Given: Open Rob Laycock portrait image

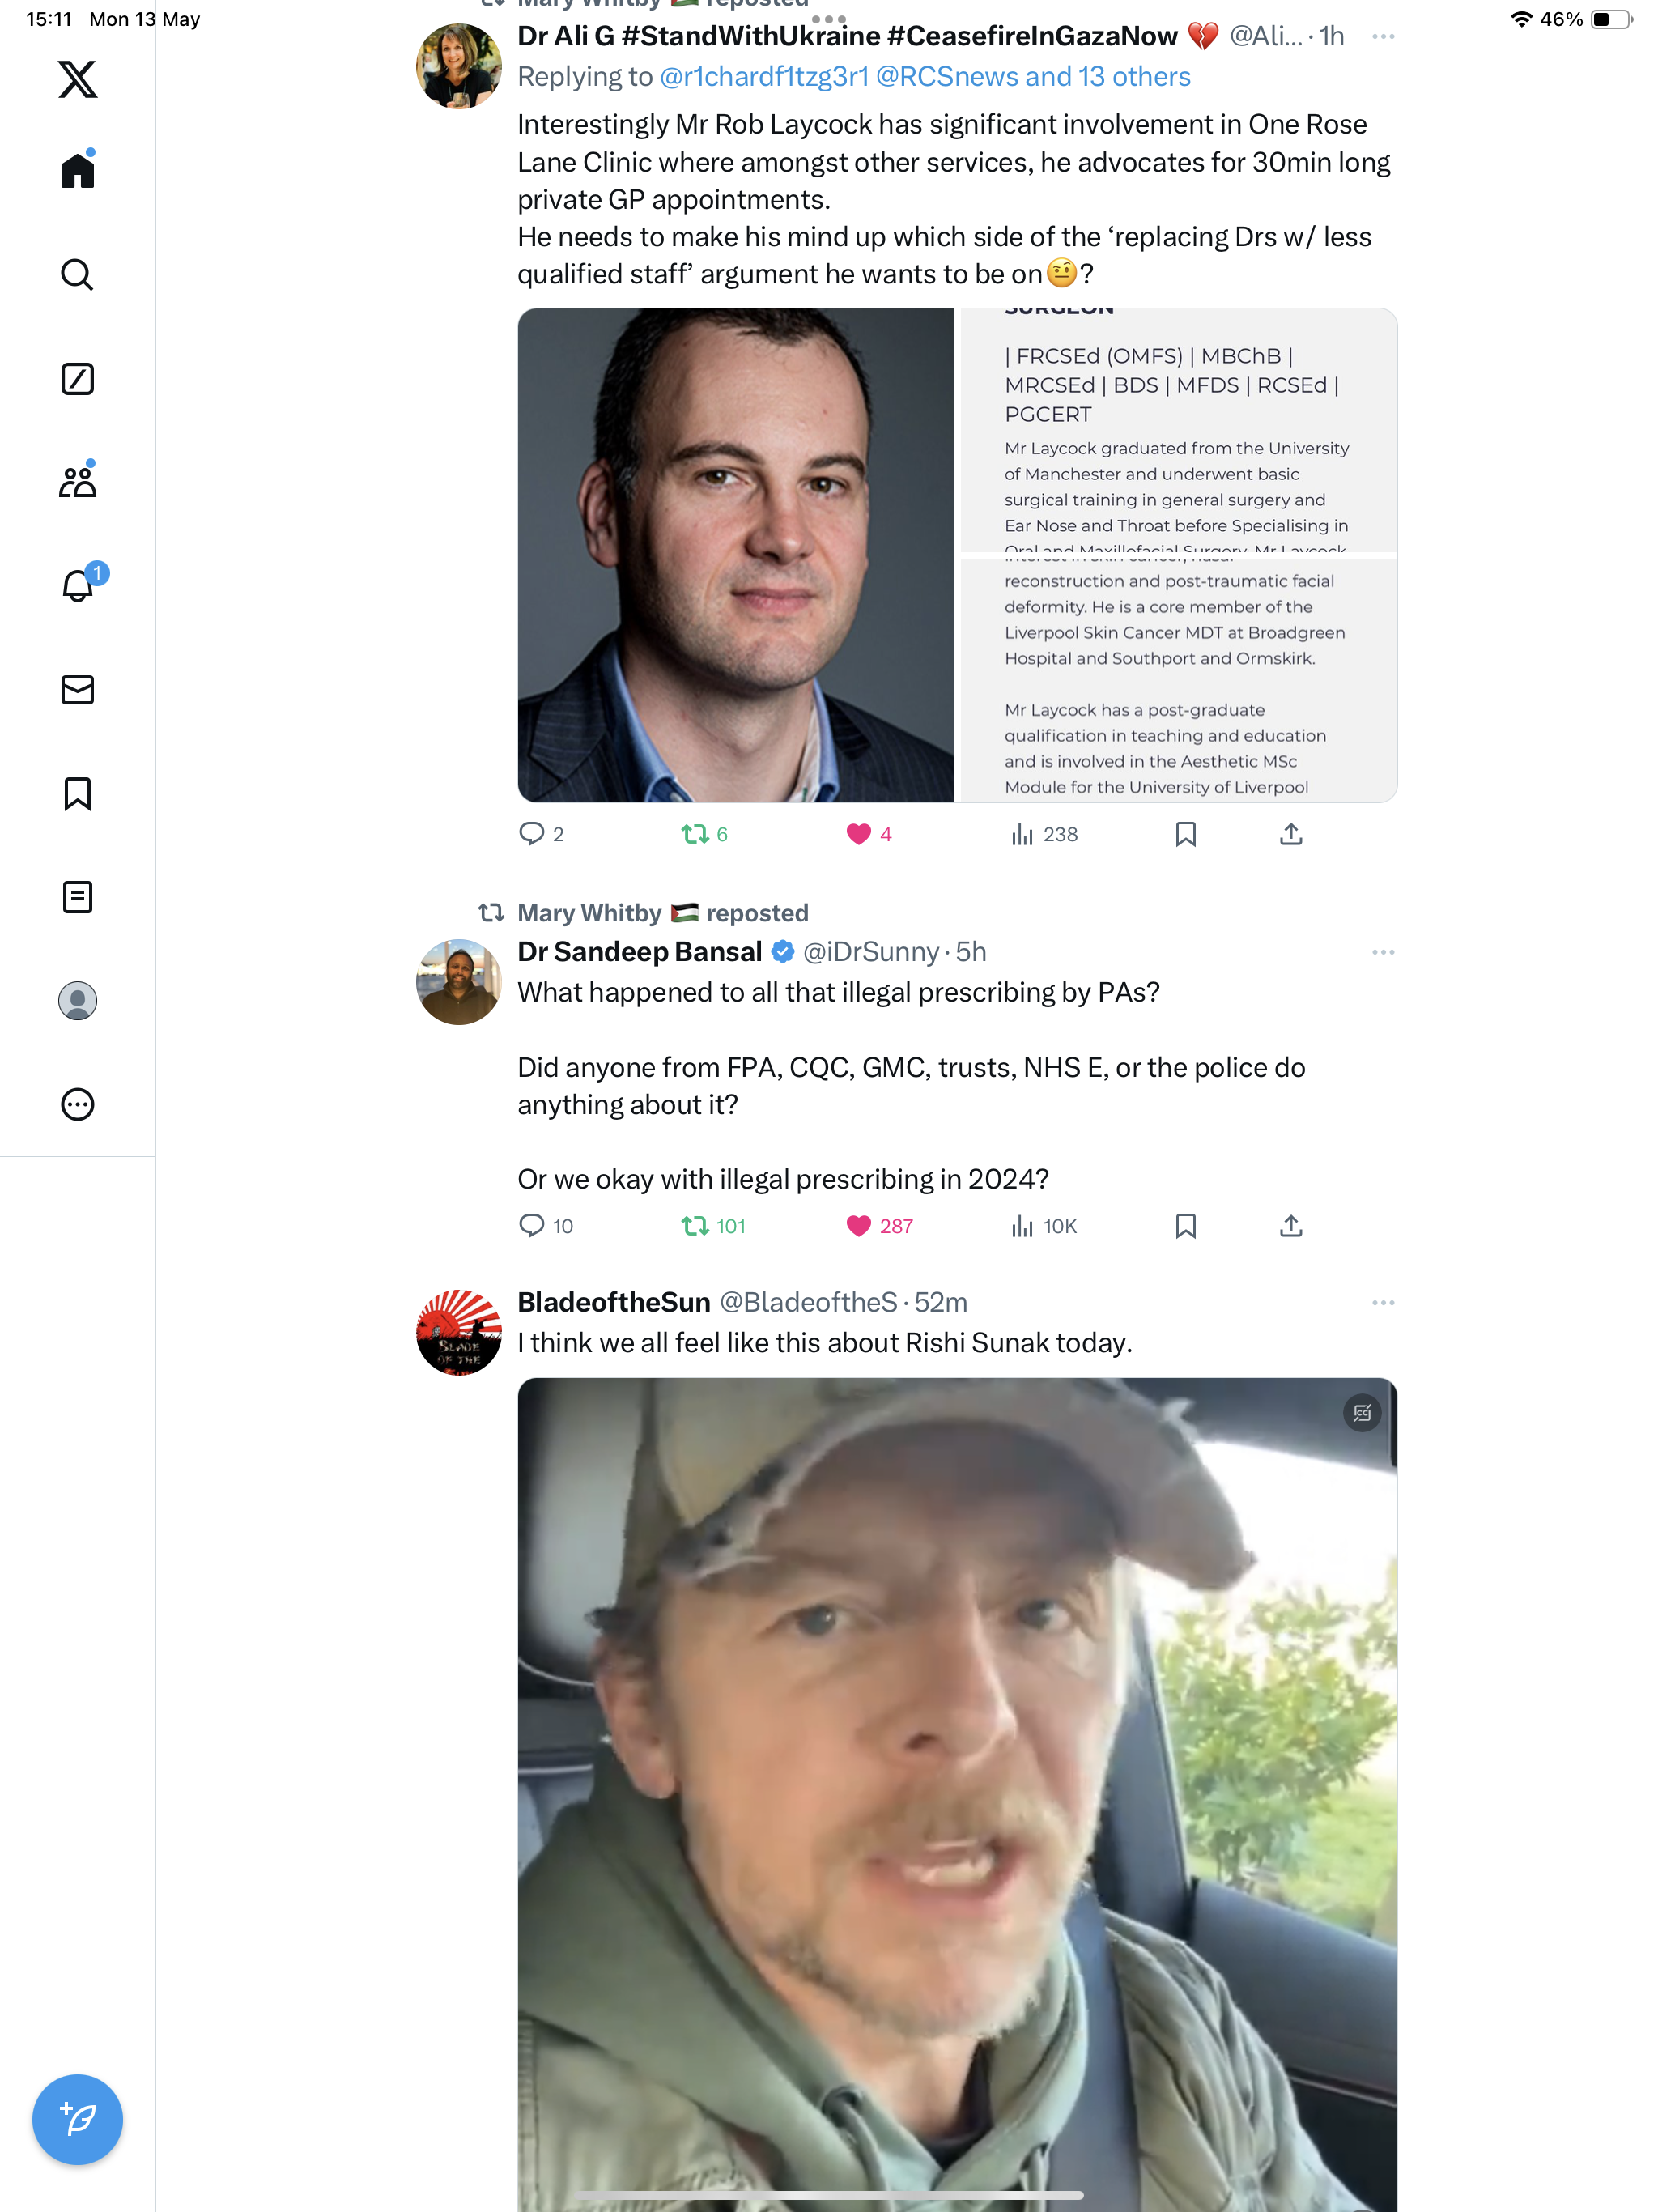Looking at the screenshot, I should click(x=736, y=555).
